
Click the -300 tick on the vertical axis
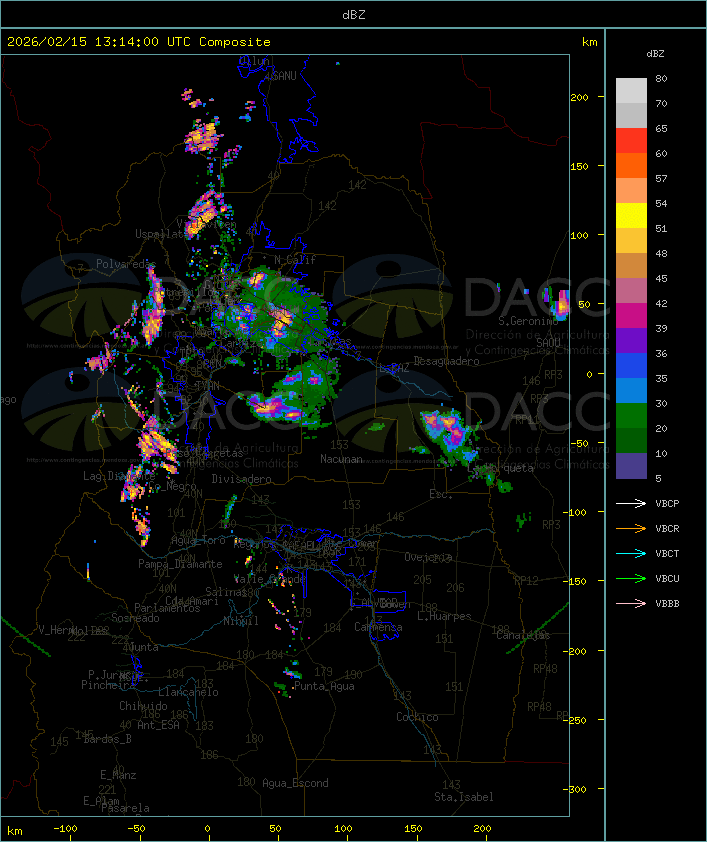click(x=577, y=789)
